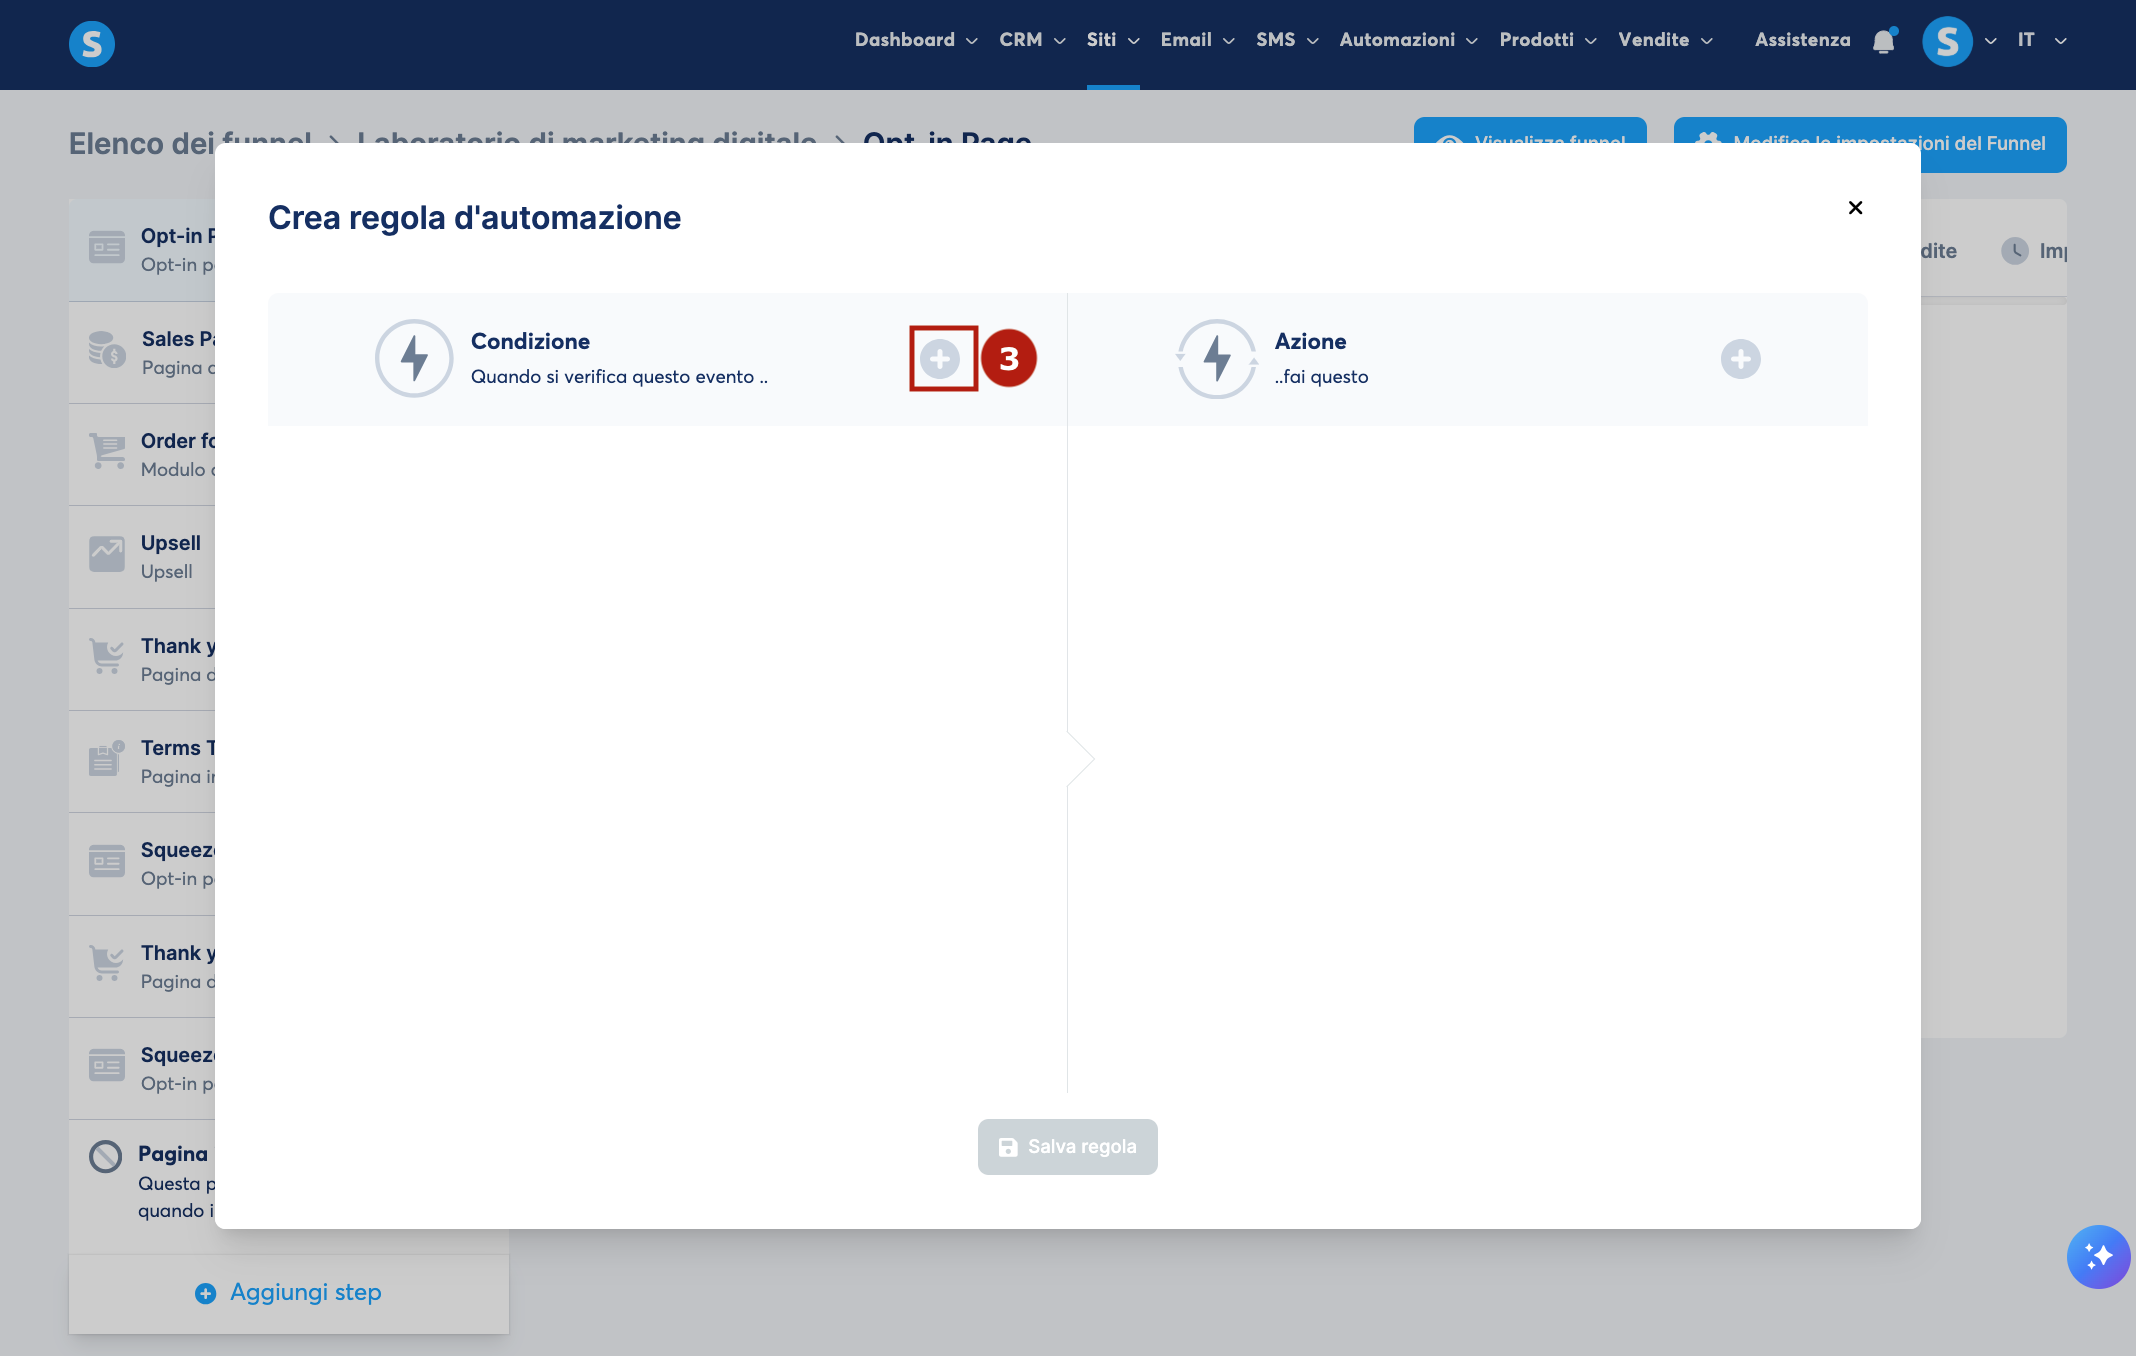Click the Order form cart icon
2136x1356 pixels.
[x=107, y=452]
